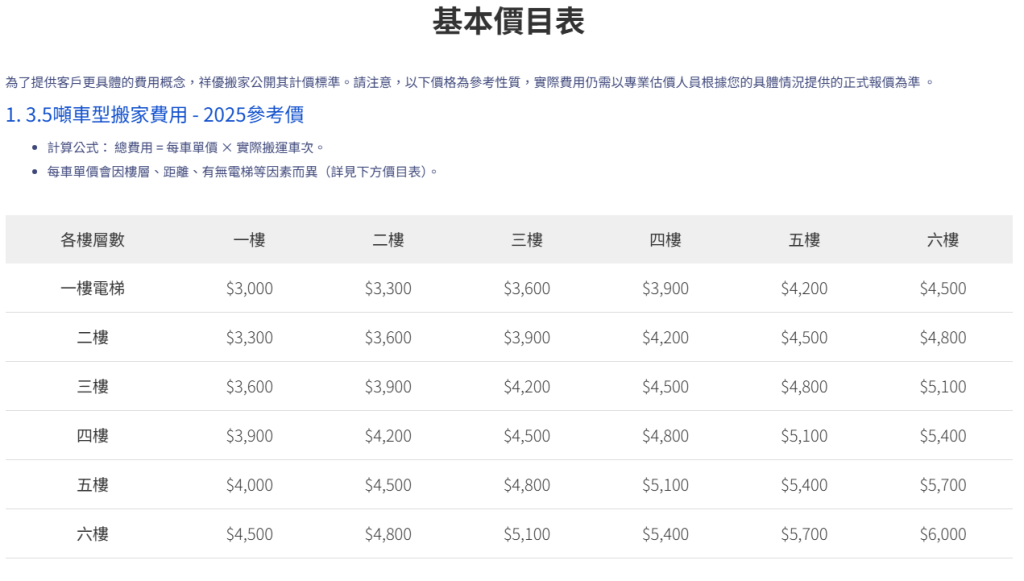Click the 二樓 row label

point(93,337)
